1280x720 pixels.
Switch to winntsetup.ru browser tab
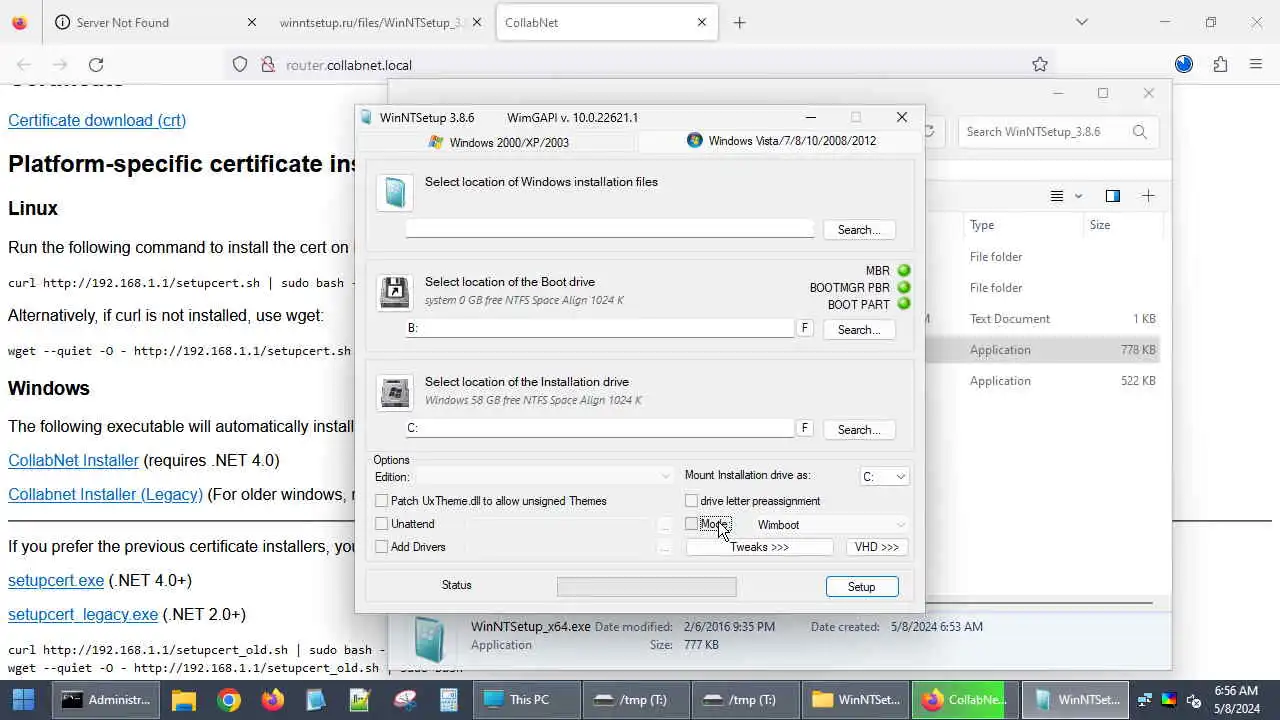[x=379, y=22]
